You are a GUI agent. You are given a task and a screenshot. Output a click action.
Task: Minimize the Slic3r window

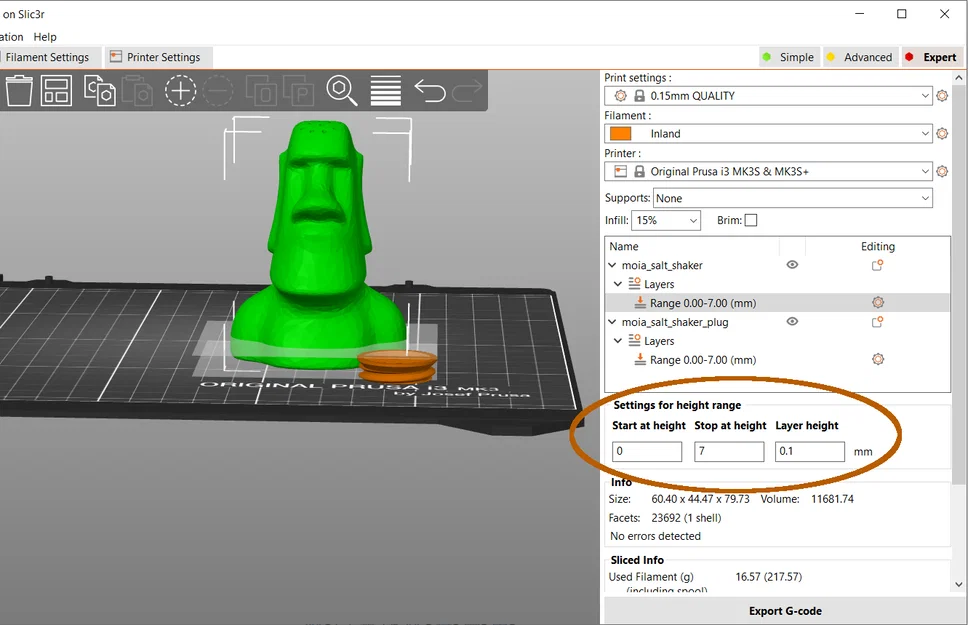tap(859, 14)
